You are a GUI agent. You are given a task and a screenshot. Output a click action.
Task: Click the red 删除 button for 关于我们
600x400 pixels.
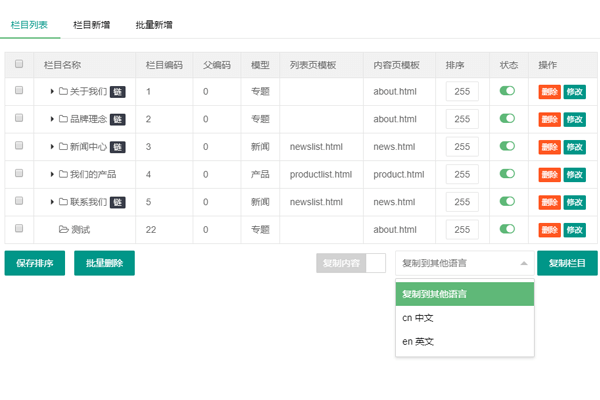(549, 92)
